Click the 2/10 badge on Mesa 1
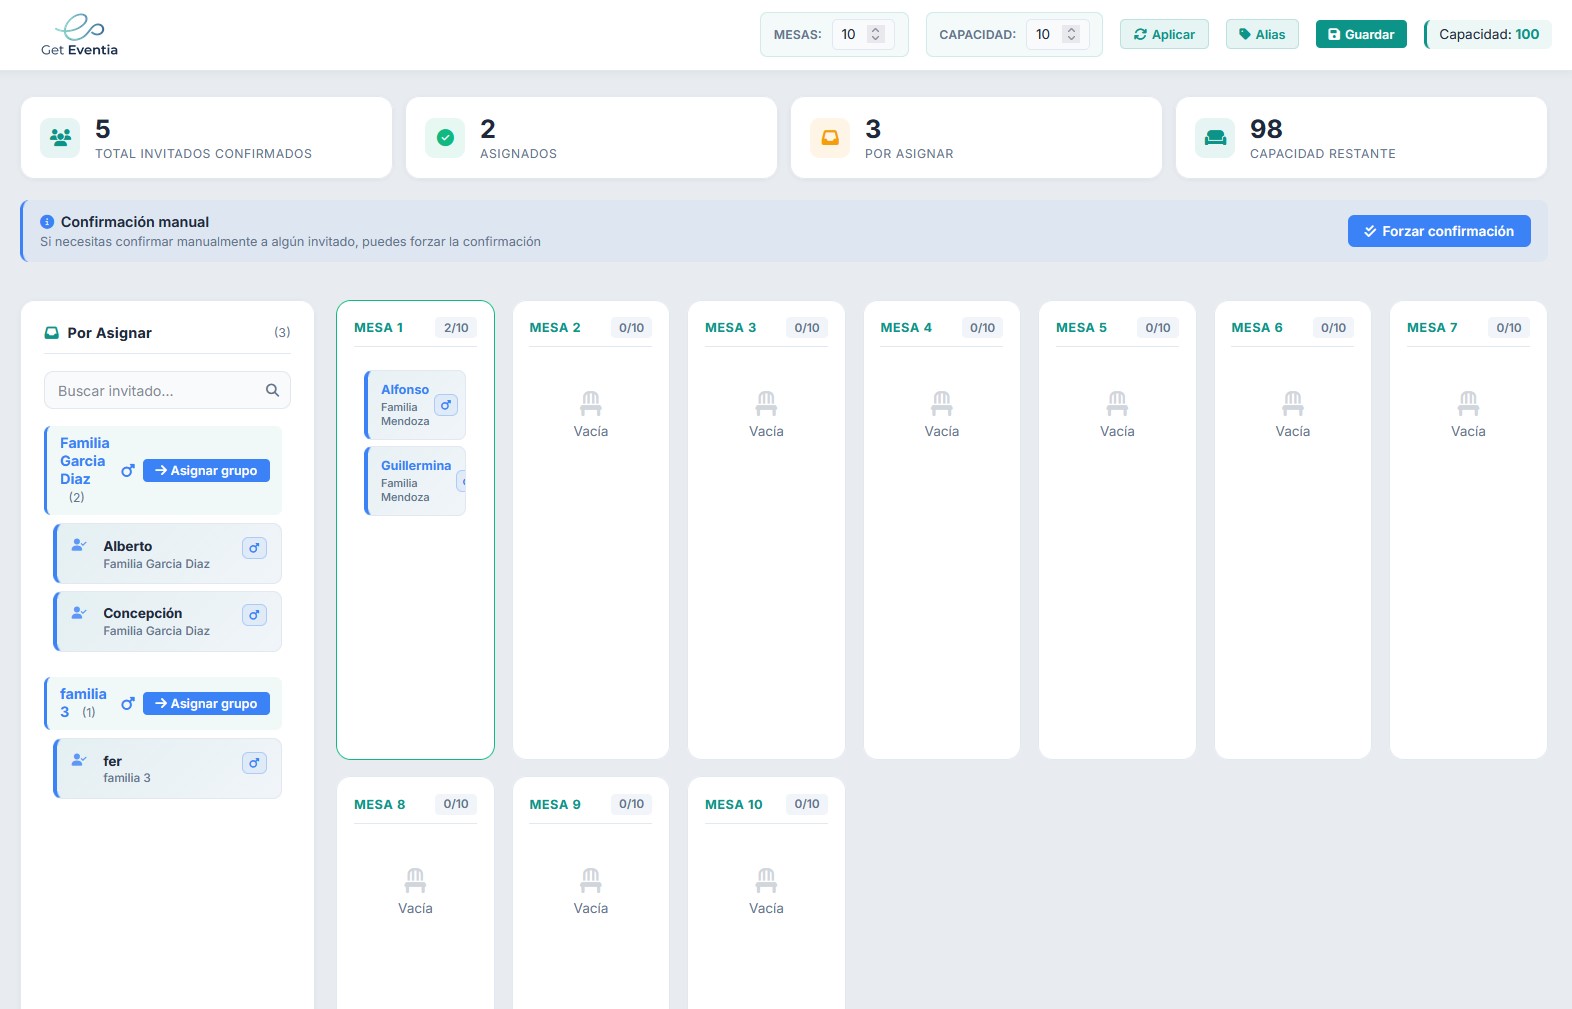The image size is (1572, 1009). click(456, 328)
